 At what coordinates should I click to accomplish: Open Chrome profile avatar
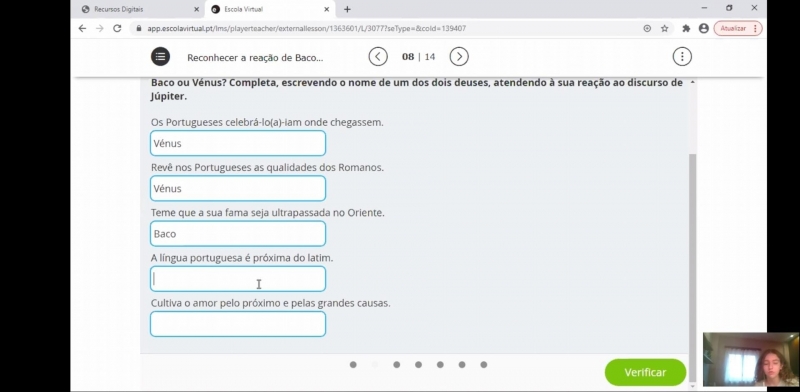point(704,29)
